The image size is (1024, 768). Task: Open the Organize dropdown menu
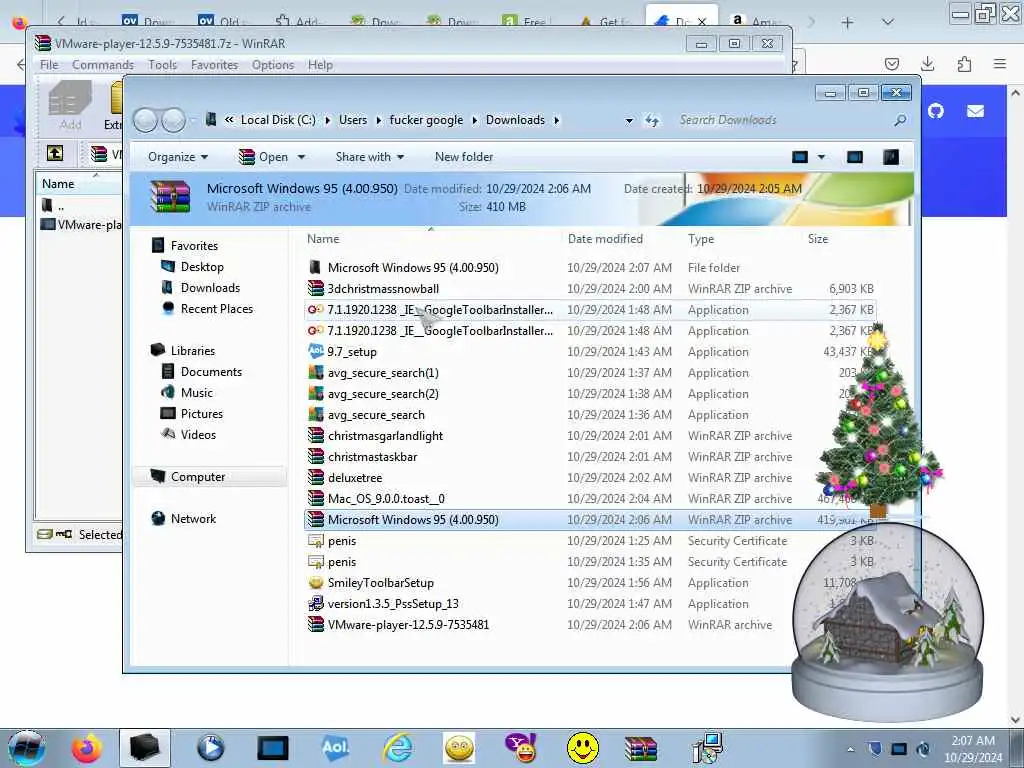point(178,157)
